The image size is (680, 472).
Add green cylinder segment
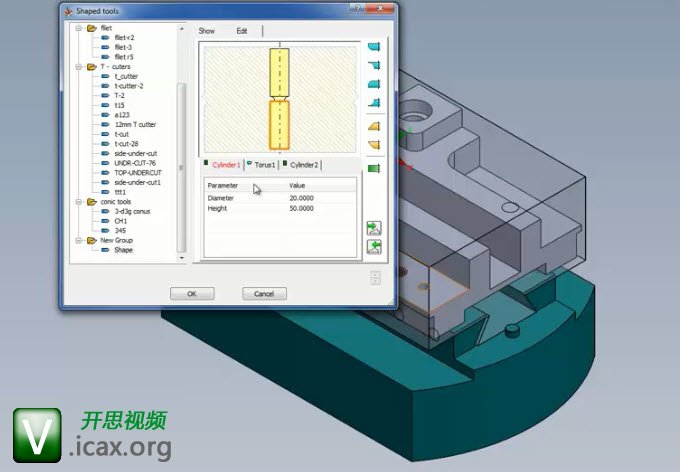coord(374,168)
